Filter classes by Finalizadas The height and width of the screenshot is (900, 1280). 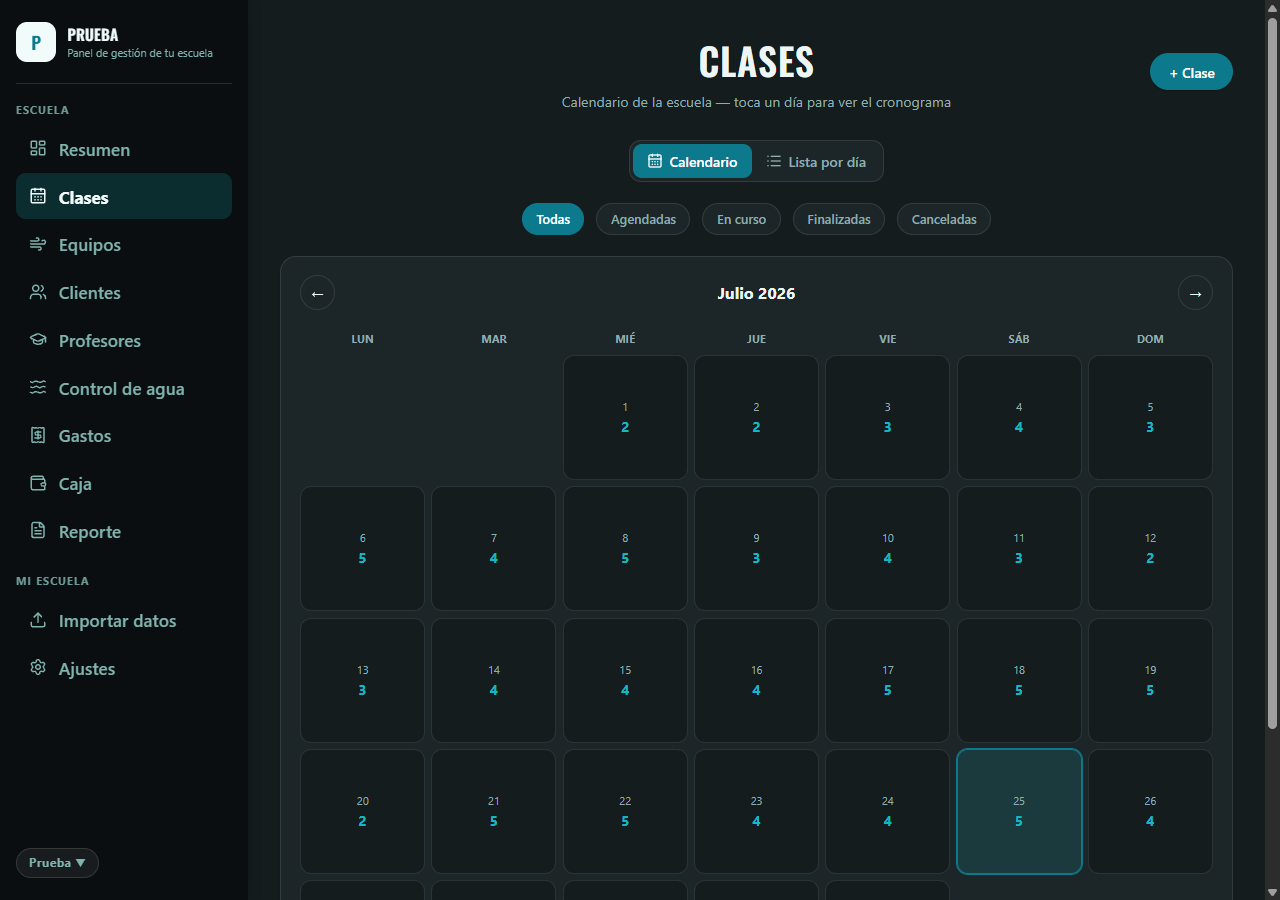point(839,219)
